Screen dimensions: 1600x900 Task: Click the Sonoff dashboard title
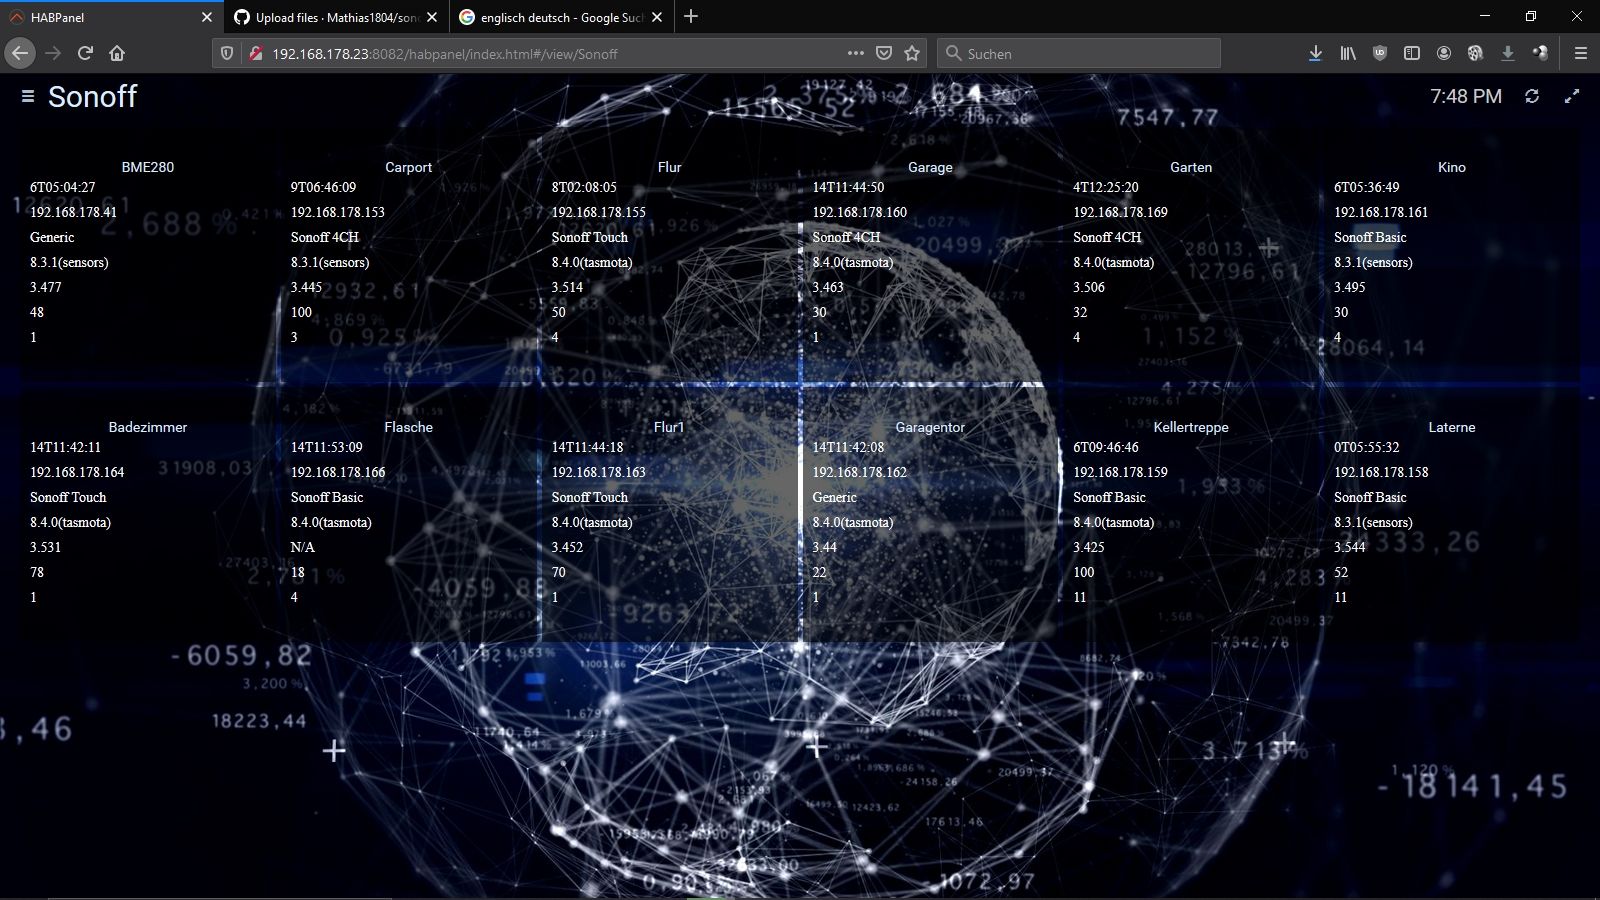pos(92,97)
